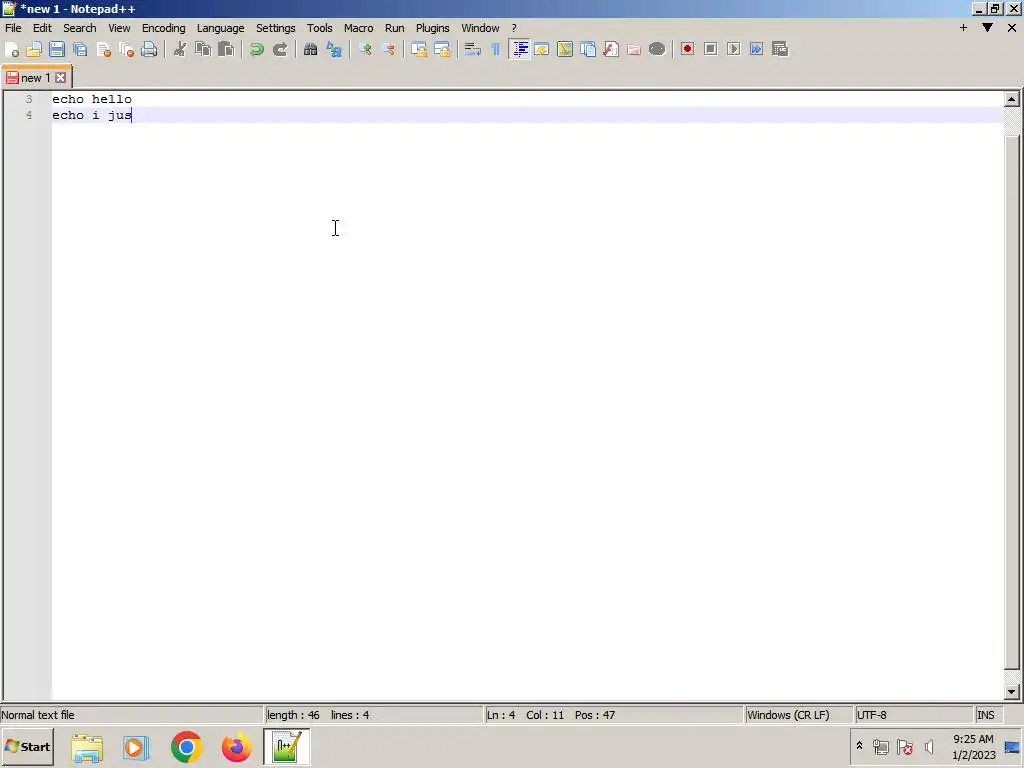Viewport: 1024px width, 768px height.
Task: Open Windows Explorer folder on taskbar
Action: click(x=87, y=747)
